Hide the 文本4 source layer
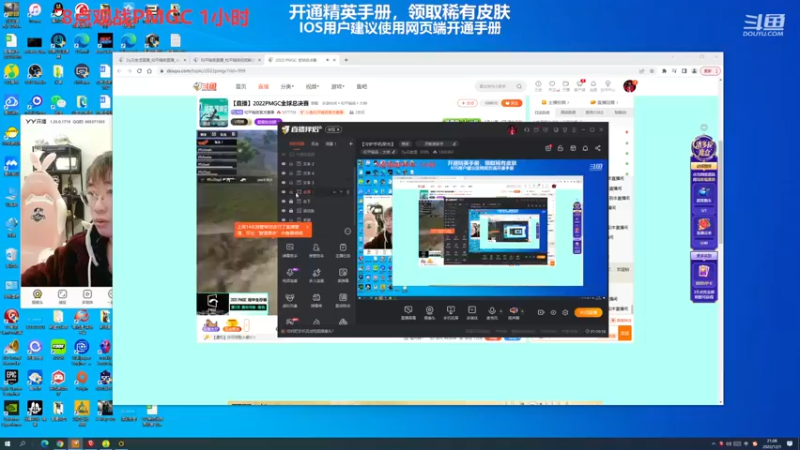 pos(284,173)
